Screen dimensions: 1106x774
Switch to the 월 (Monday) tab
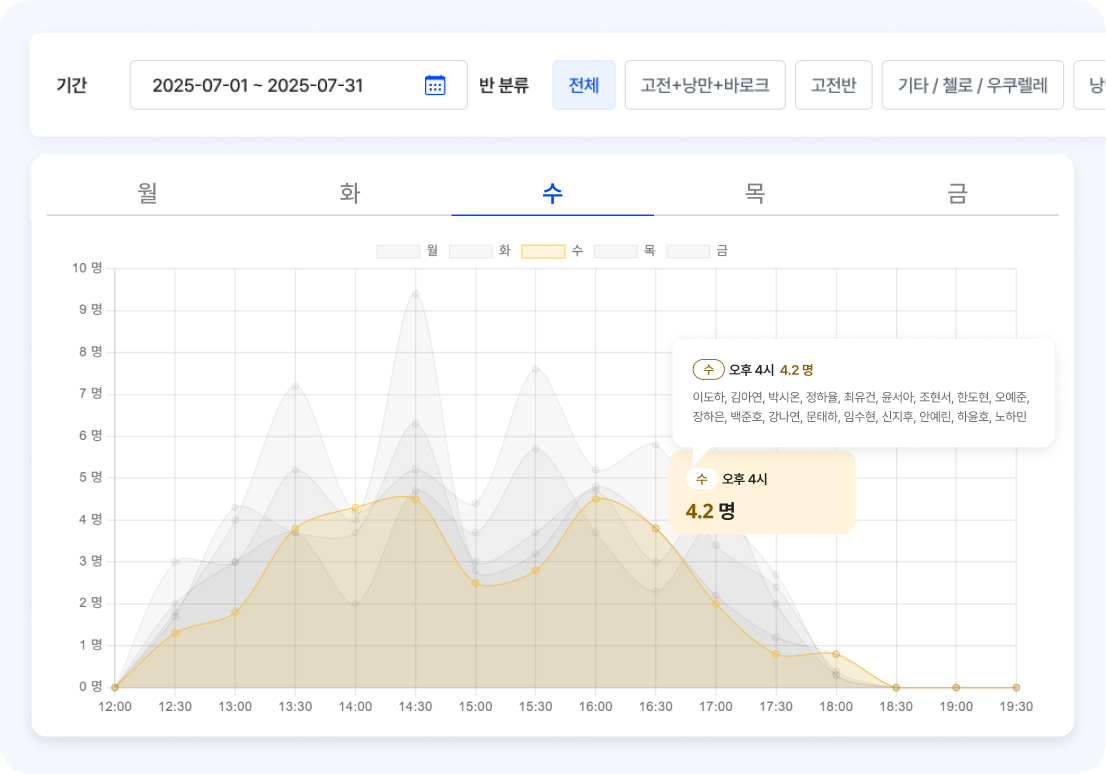[x=148, y=193]
